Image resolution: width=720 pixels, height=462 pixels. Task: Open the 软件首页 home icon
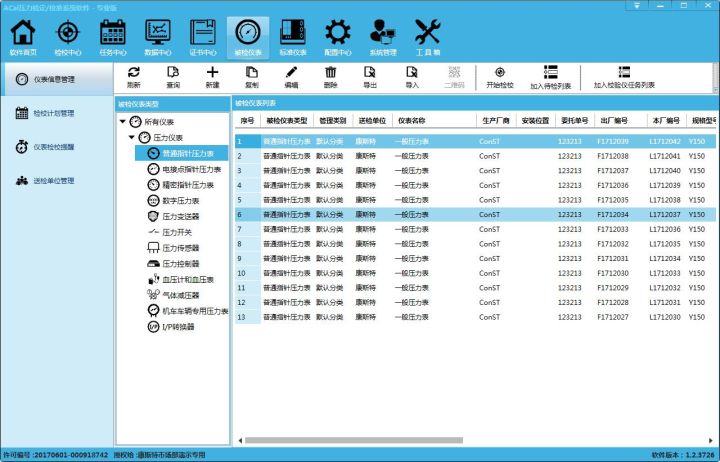22,37
